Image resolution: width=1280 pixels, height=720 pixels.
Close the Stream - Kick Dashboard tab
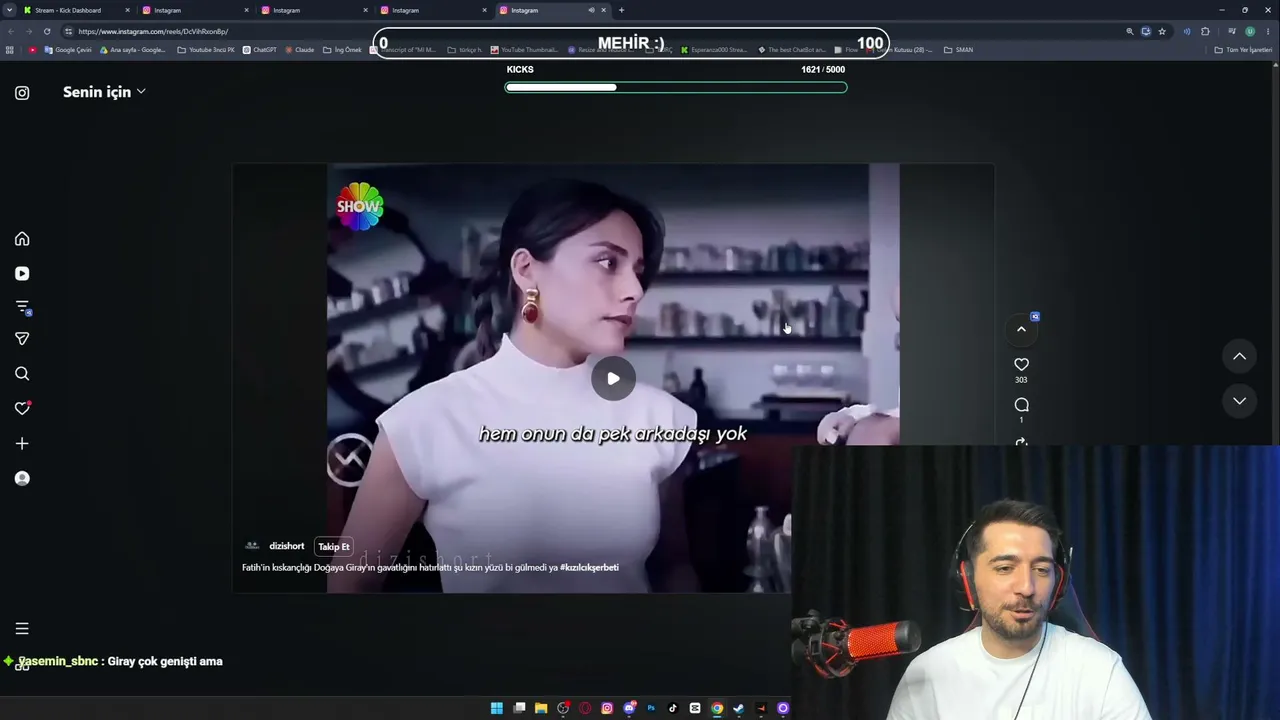pos(127,10)
